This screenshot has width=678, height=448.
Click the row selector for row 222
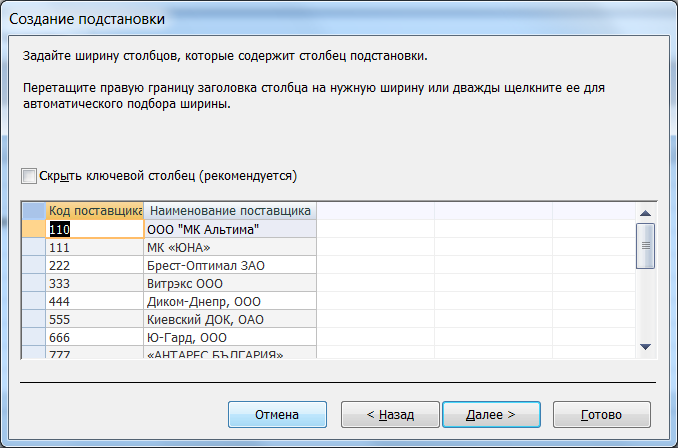tap(34, 266)
